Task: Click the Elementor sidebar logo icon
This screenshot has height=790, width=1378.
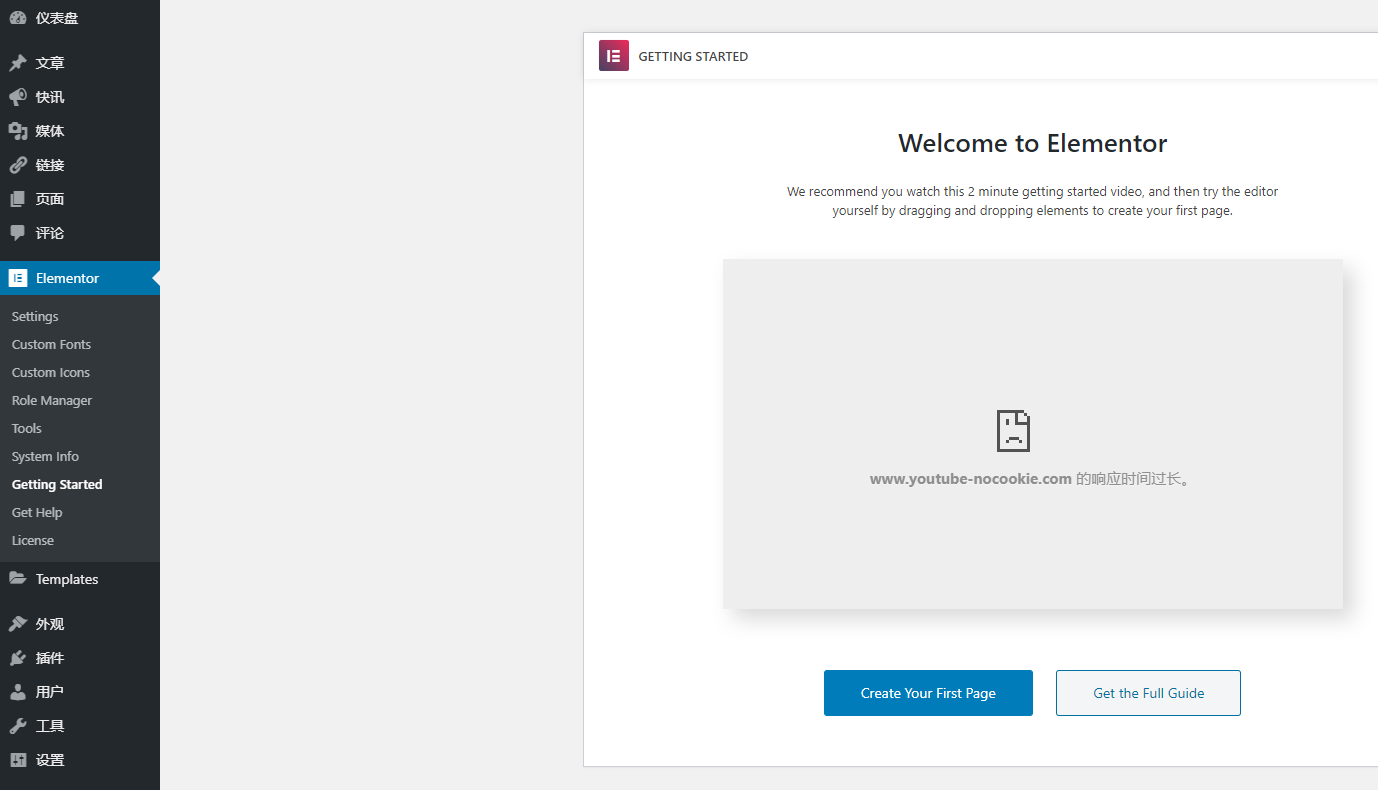Action: (18, 278)
